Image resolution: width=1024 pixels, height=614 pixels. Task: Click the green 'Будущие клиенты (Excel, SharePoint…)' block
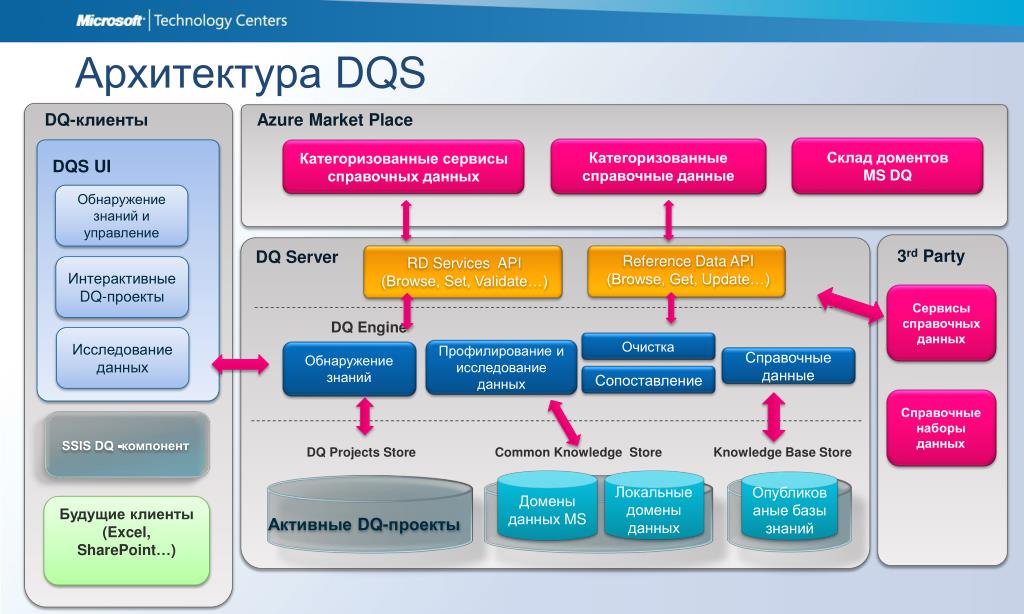pyautogui.click(x=127, y=540)
